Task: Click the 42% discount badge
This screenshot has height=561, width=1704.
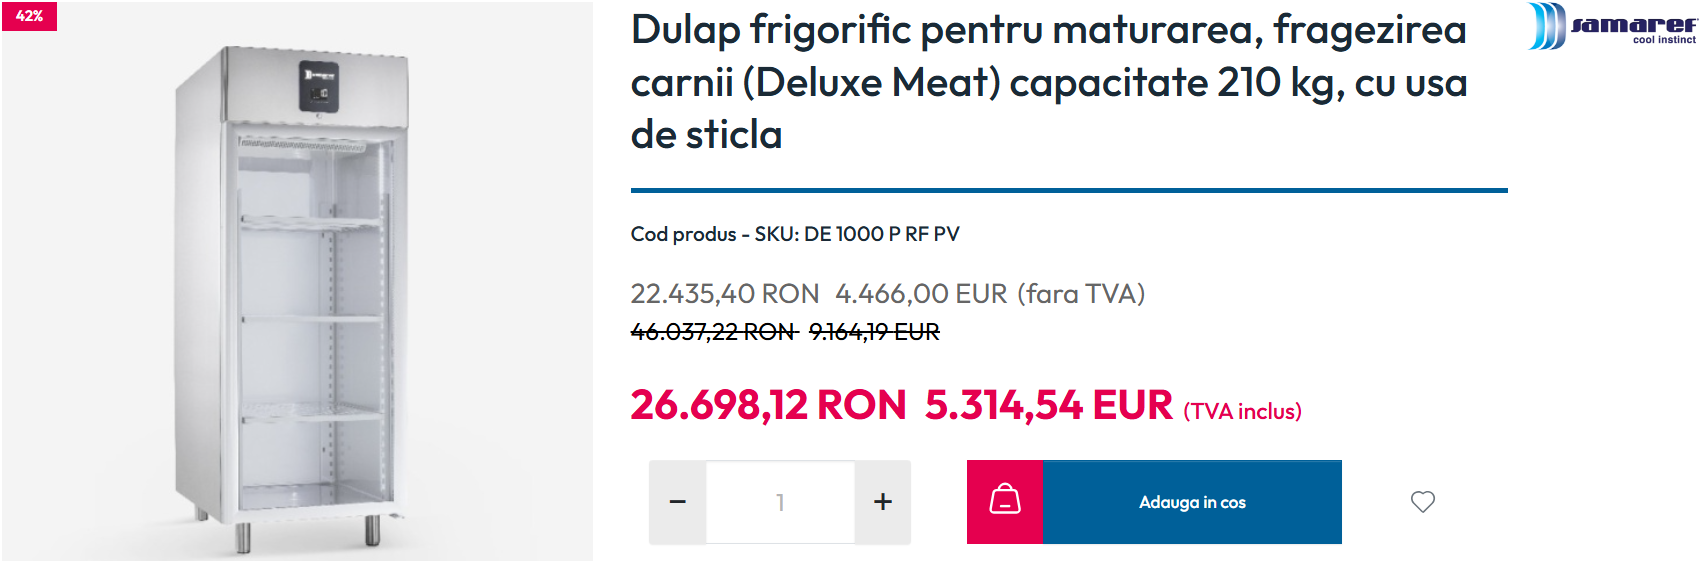Action: pos(29,16)
